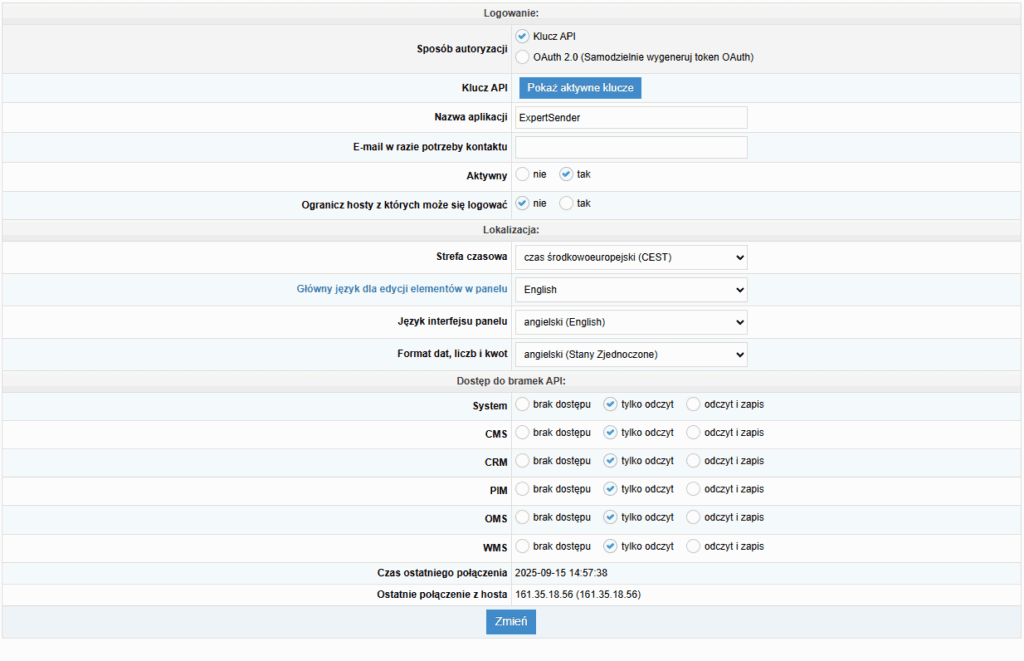
Task: Select tylko odczyt for CRM gateway
Action: pos(610,461)
